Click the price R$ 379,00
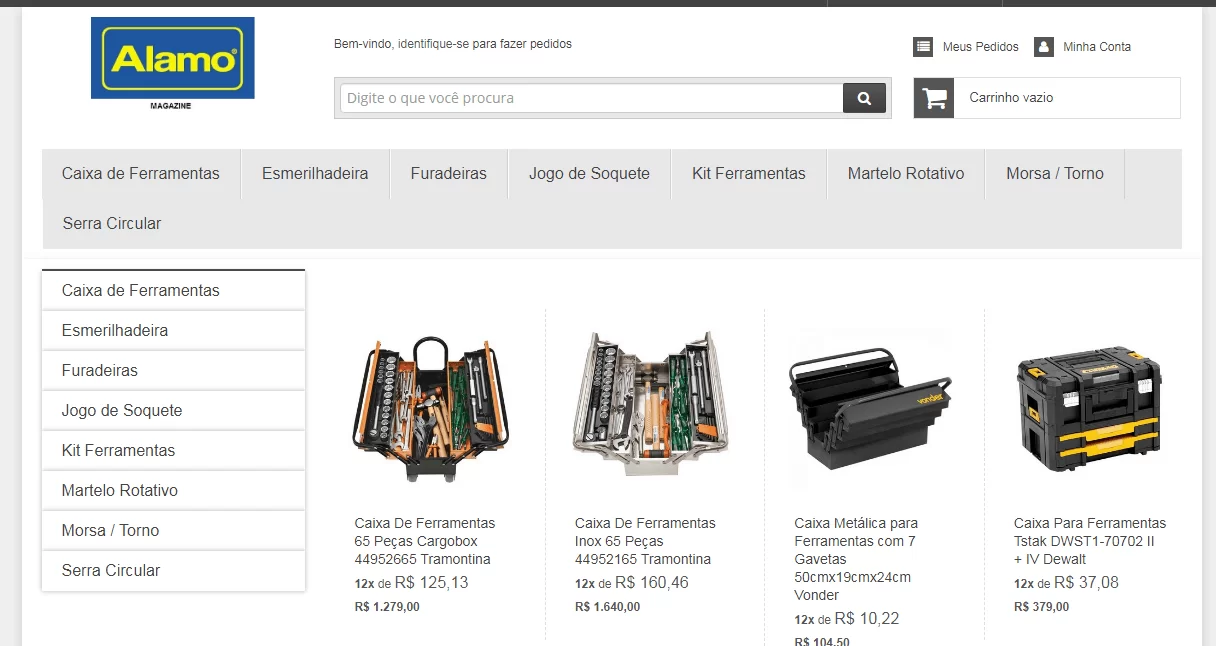The width and height of the screenshot is (1216, 646). tap(1041, 607)
